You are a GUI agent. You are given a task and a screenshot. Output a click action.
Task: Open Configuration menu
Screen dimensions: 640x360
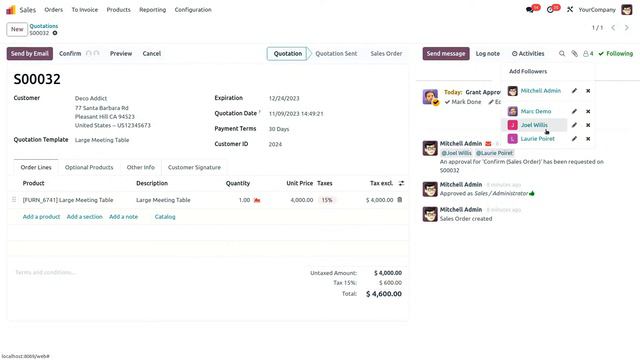[x=193, y=9]
